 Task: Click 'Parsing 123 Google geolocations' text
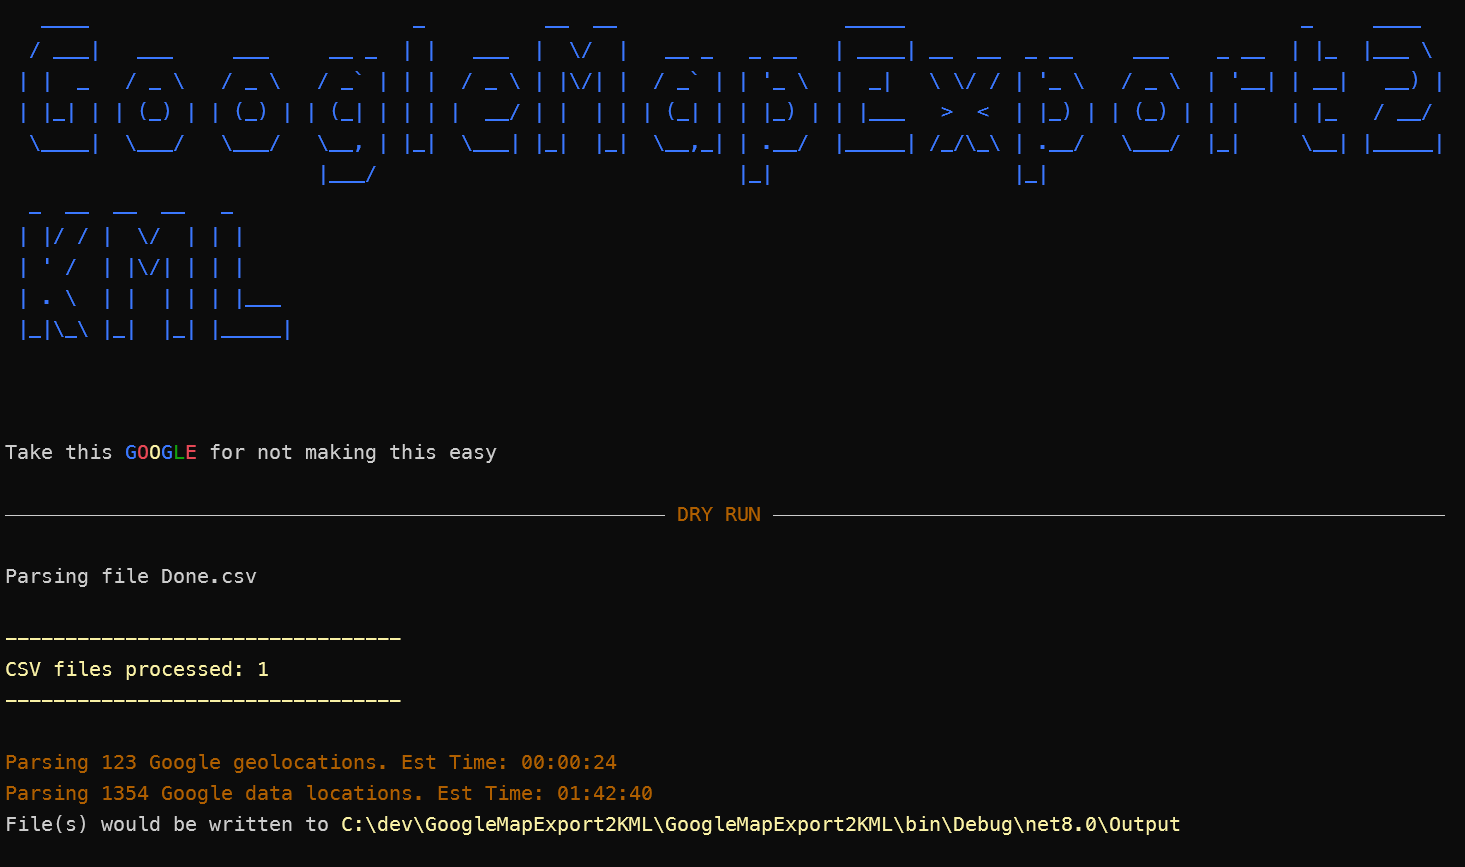[x=195, y=762]
